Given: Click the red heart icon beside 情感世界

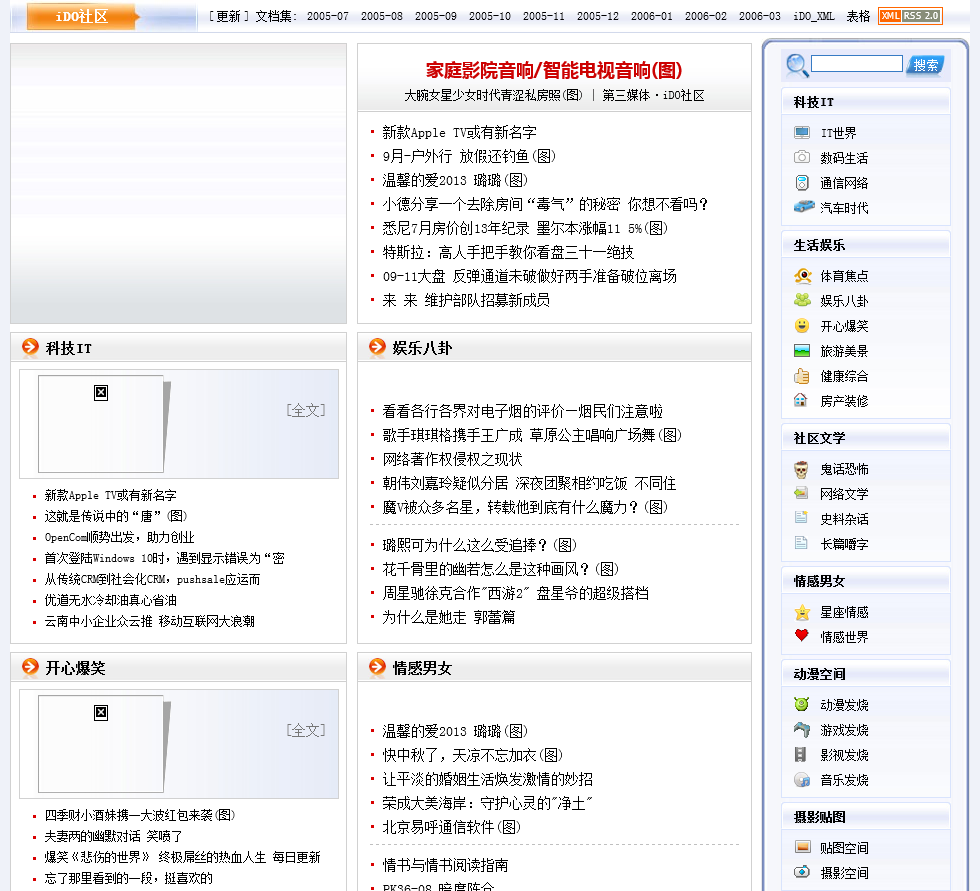Looking at the screenshot, I should (802, 636).
